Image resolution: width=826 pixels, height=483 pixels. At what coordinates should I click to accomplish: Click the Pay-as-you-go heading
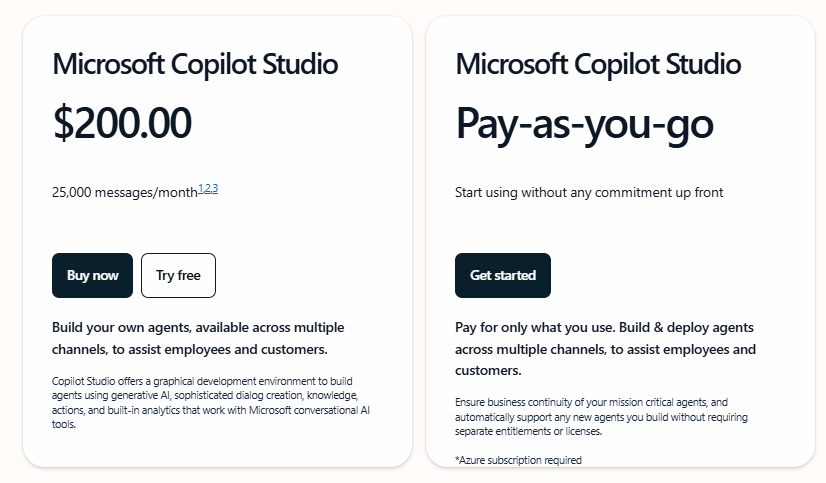(x=584, y=124)
